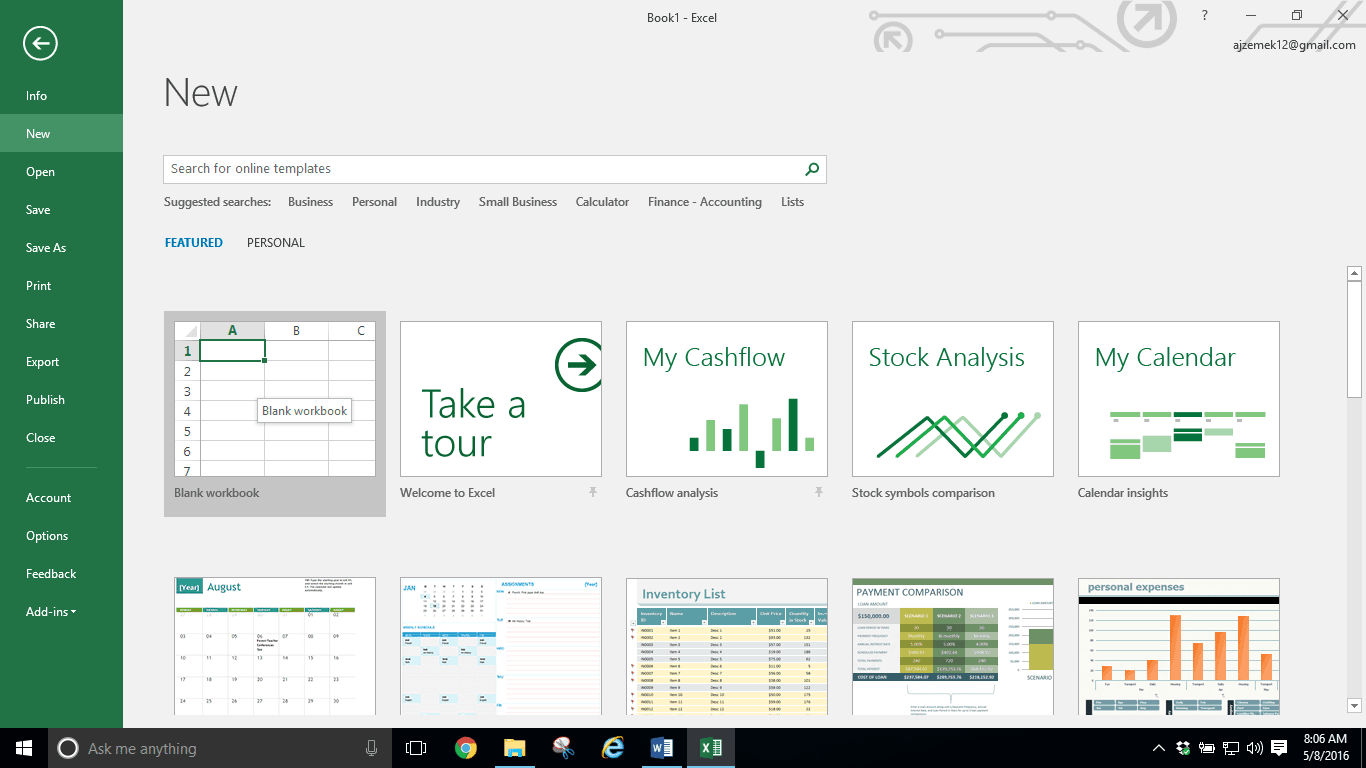Image resolution: width=1366 pixels, height=768 pixels.
Task: Open the Inventory List template
Action: (x=727, y=646)
